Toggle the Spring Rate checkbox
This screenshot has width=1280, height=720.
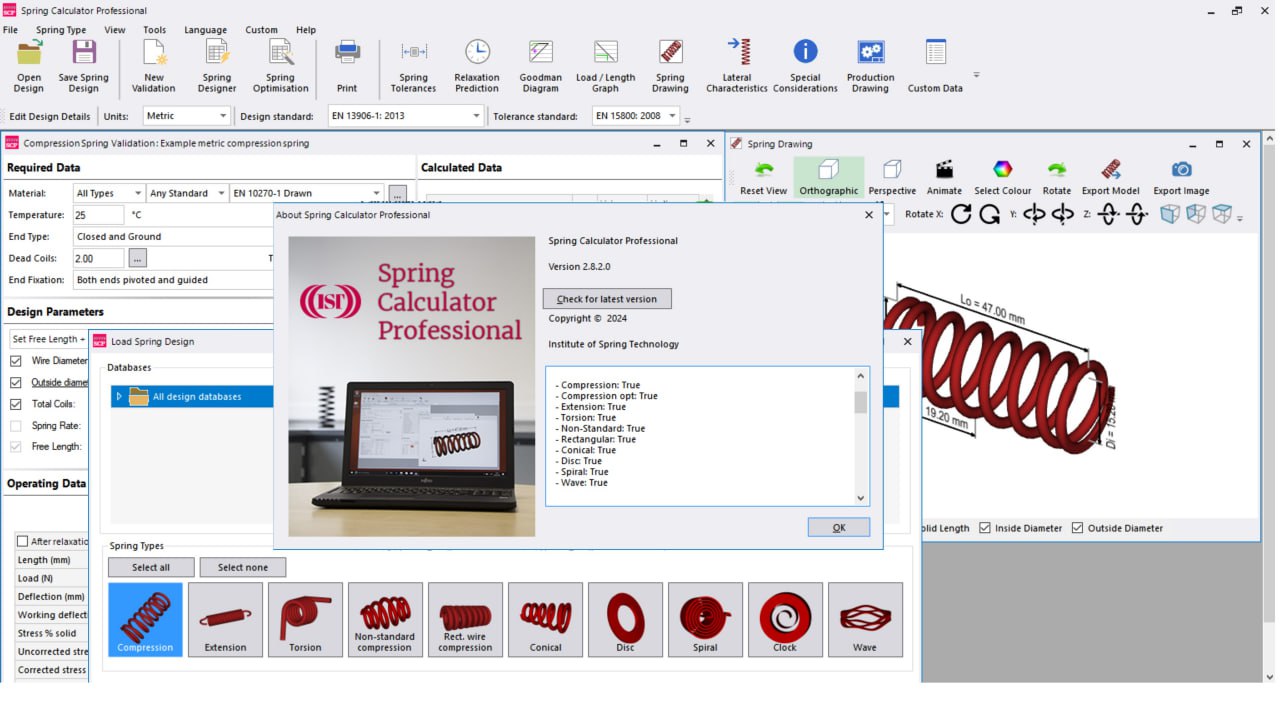[x=16, y=426]
